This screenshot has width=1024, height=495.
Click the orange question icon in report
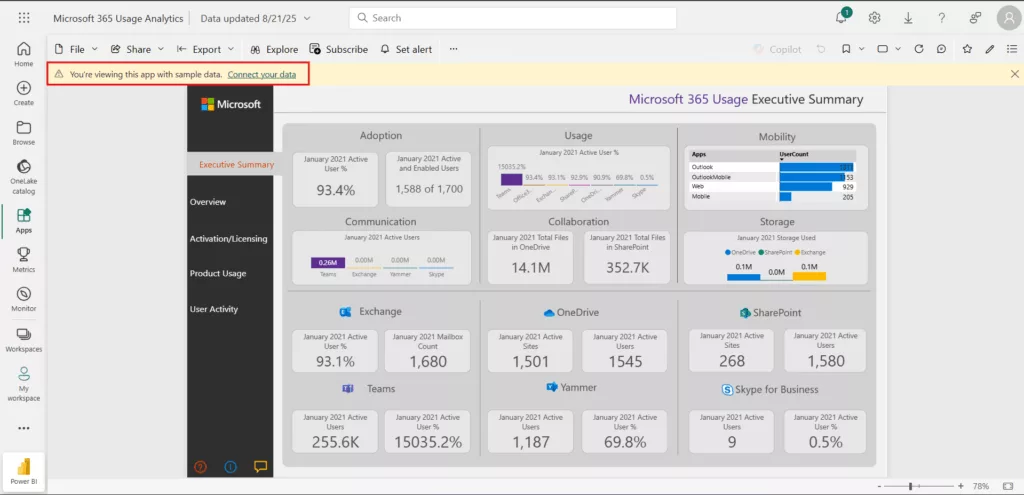point(201,466)
